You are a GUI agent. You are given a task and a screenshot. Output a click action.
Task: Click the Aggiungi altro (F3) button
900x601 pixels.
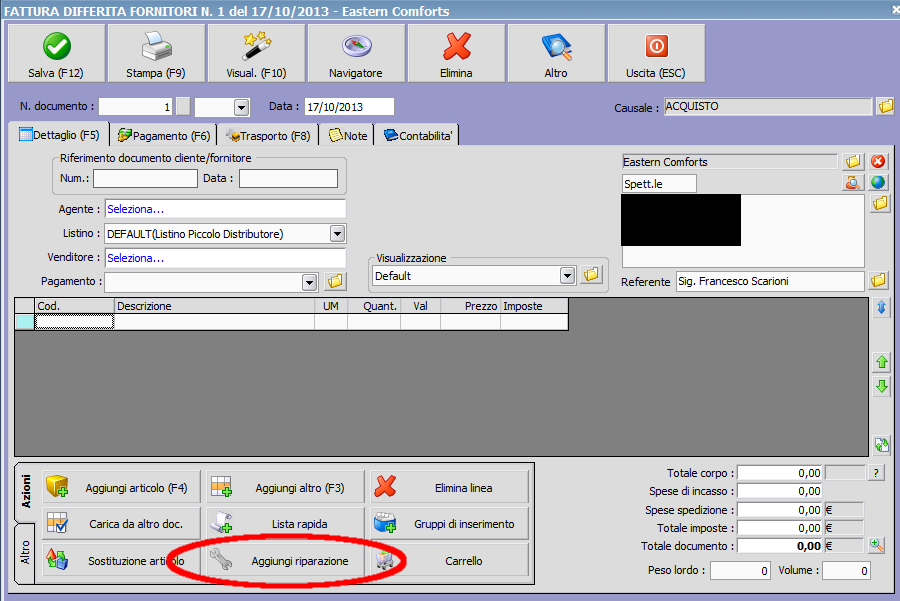tap(285, 488)
